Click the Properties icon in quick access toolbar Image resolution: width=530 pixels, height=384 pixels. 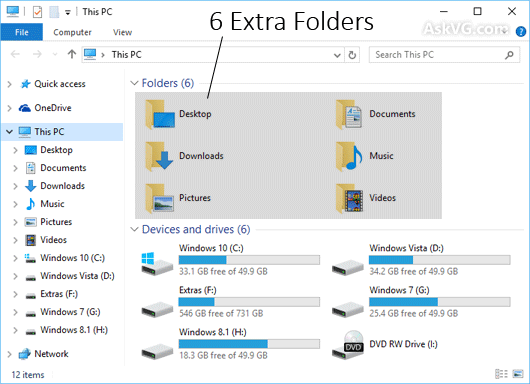click(37, 12)
